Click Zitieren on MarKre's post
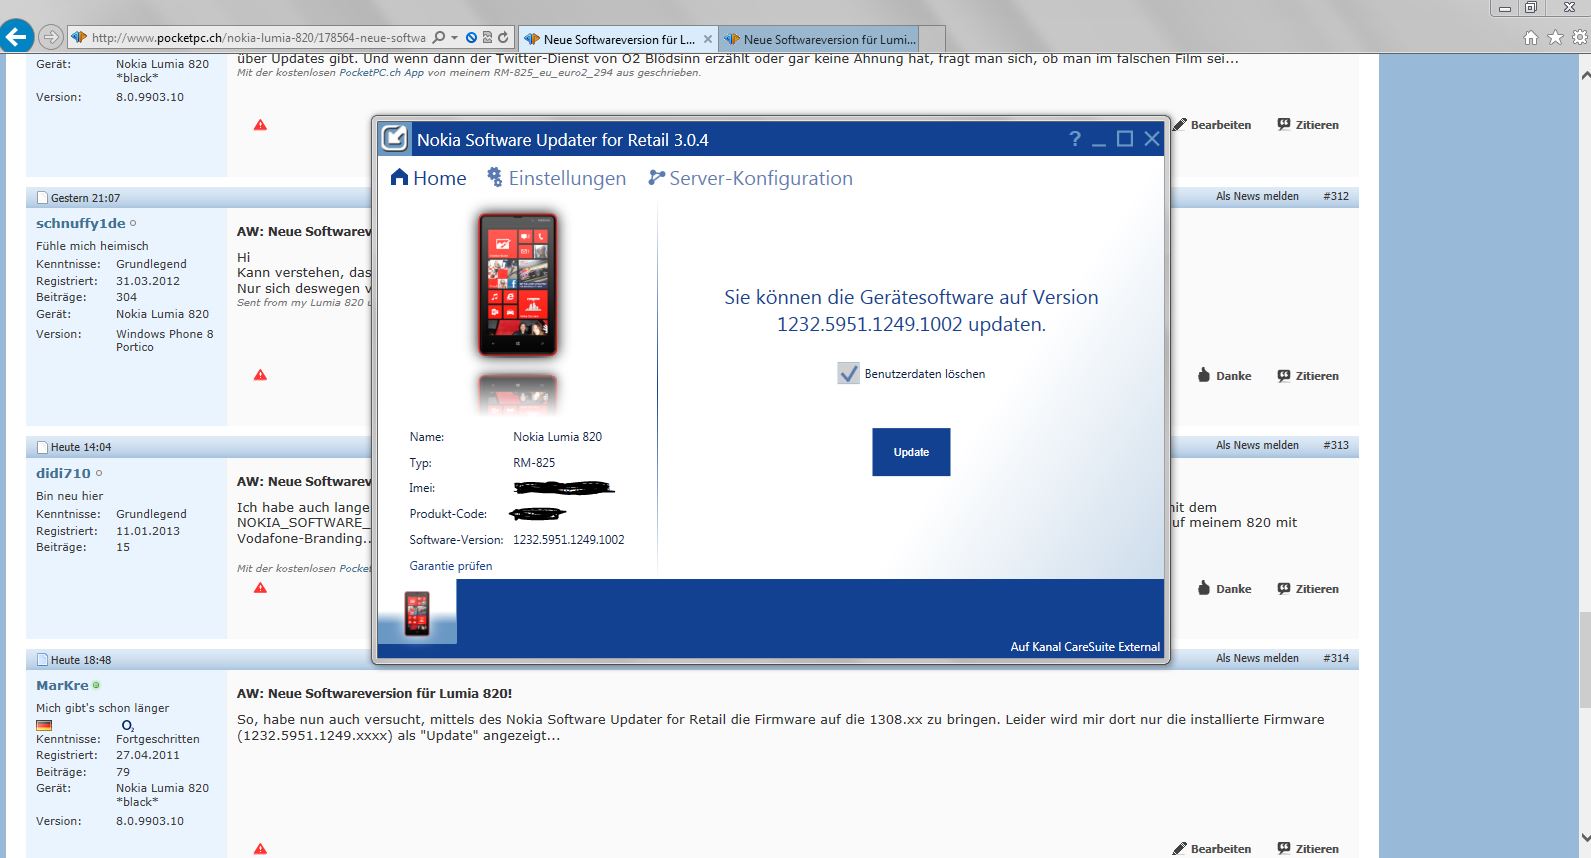This screenshot has height=858, width=1591. click(1308, 848)
